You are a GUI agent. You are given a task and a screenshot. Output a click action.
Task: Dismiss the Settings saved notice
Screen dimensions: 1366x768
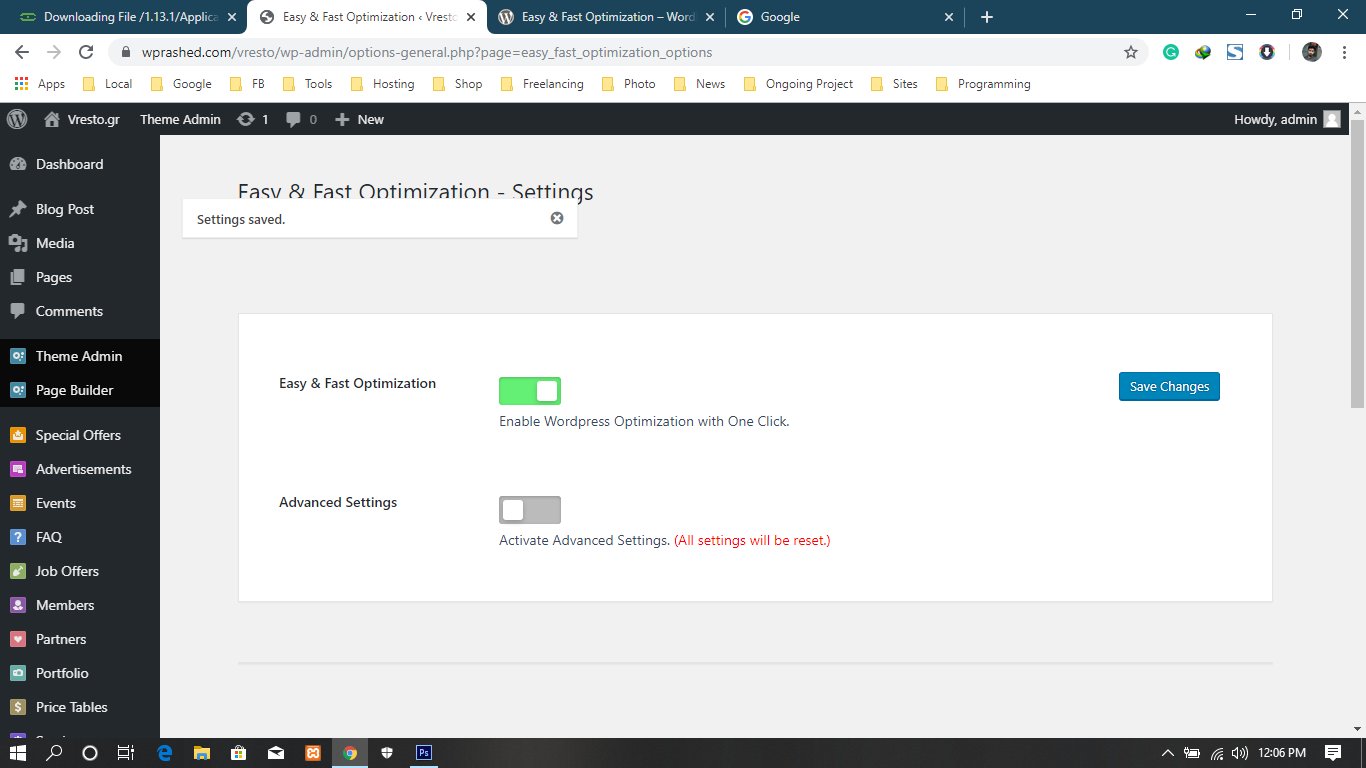[x=557, y=218]
